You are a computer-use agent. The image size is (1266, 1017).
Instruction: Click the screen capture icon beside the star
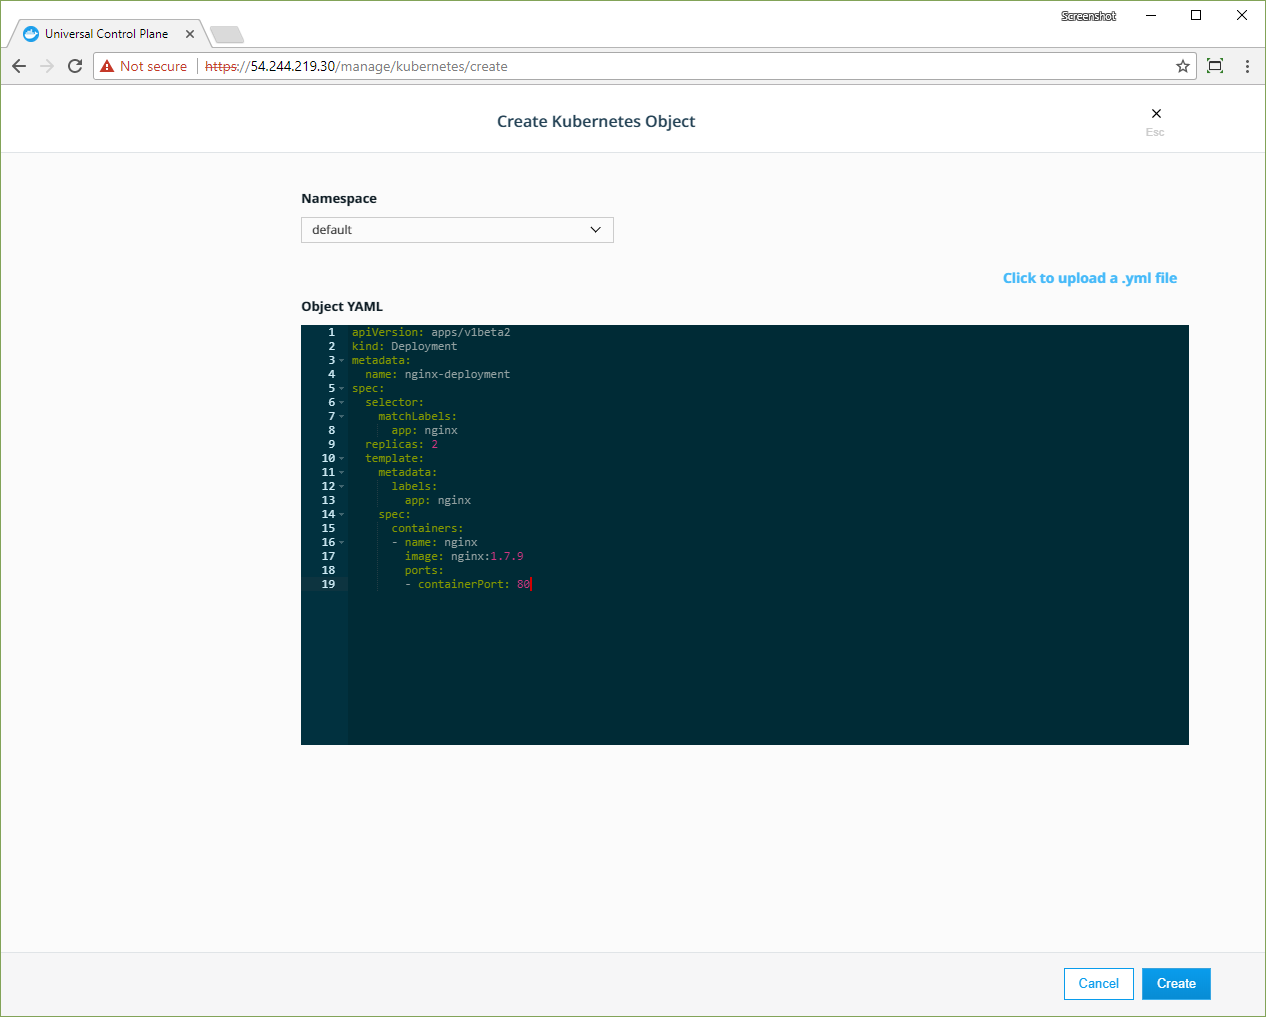coord(1215,66)
